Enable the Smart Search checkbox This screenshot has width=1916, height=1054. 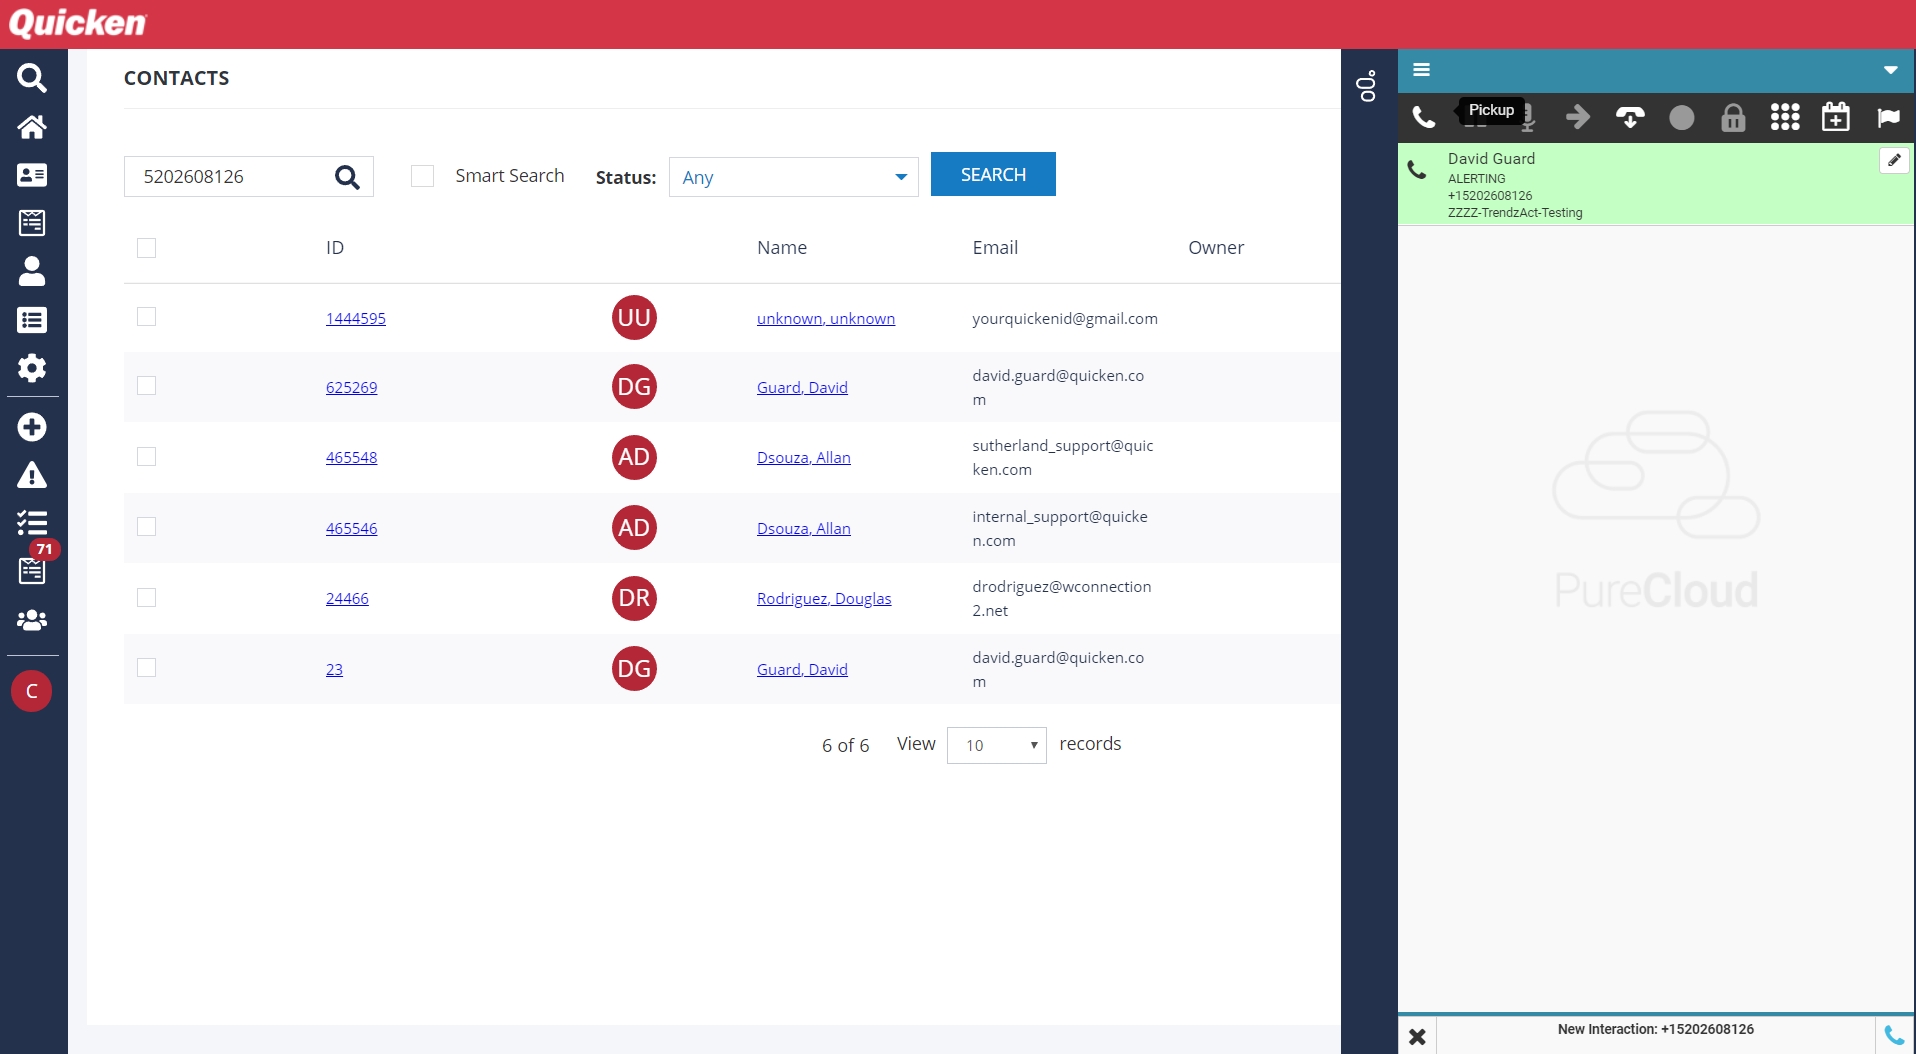point(423,176)
